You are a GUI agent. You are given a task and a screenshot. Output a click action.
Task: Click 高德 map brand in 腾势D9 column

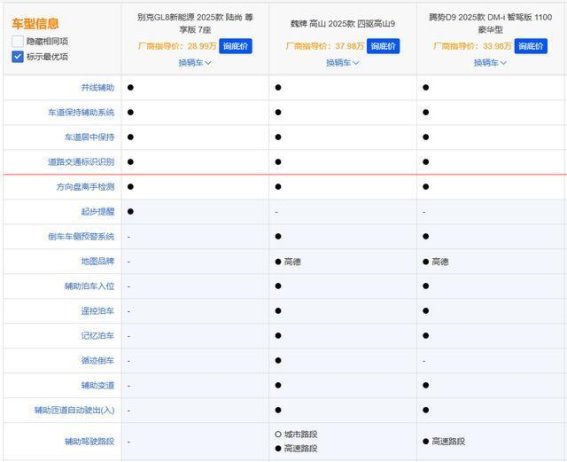point(440,261)
